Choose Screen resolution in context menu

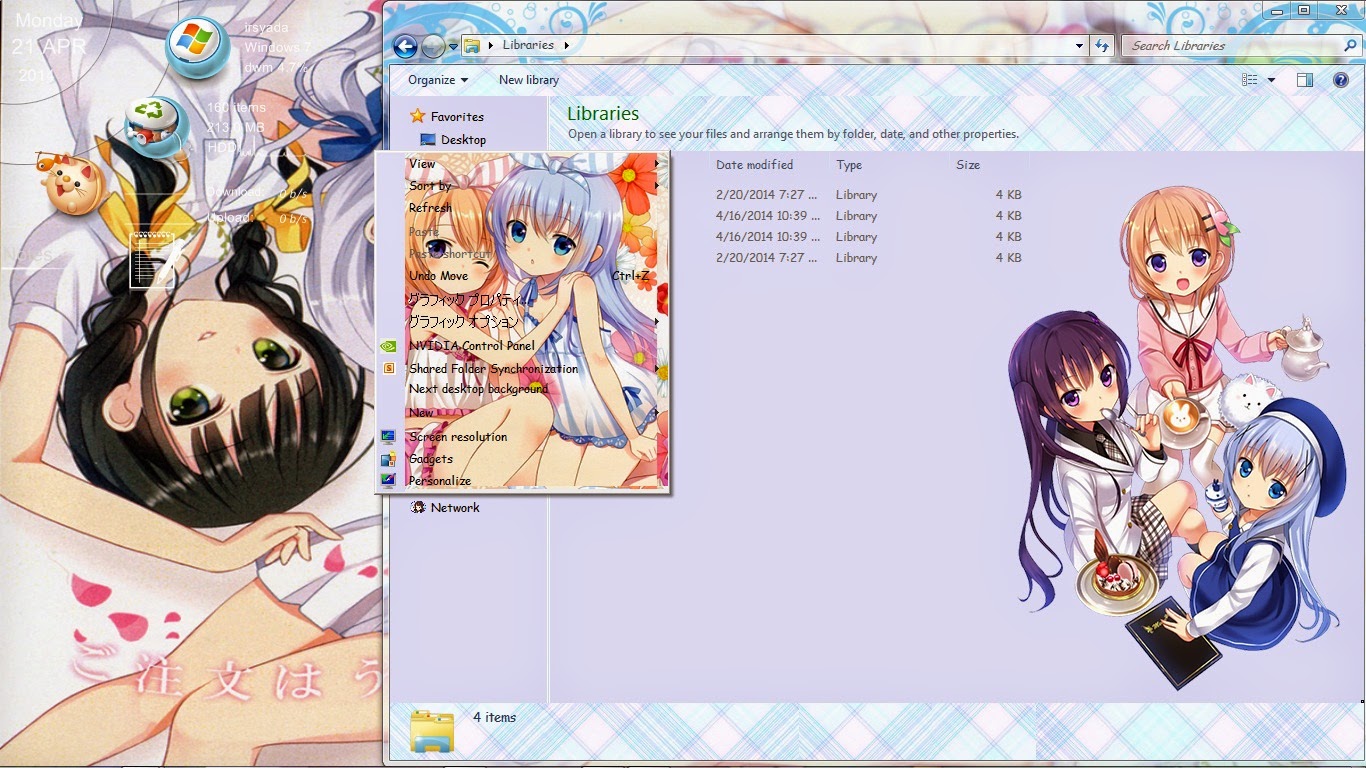[522, 437]
